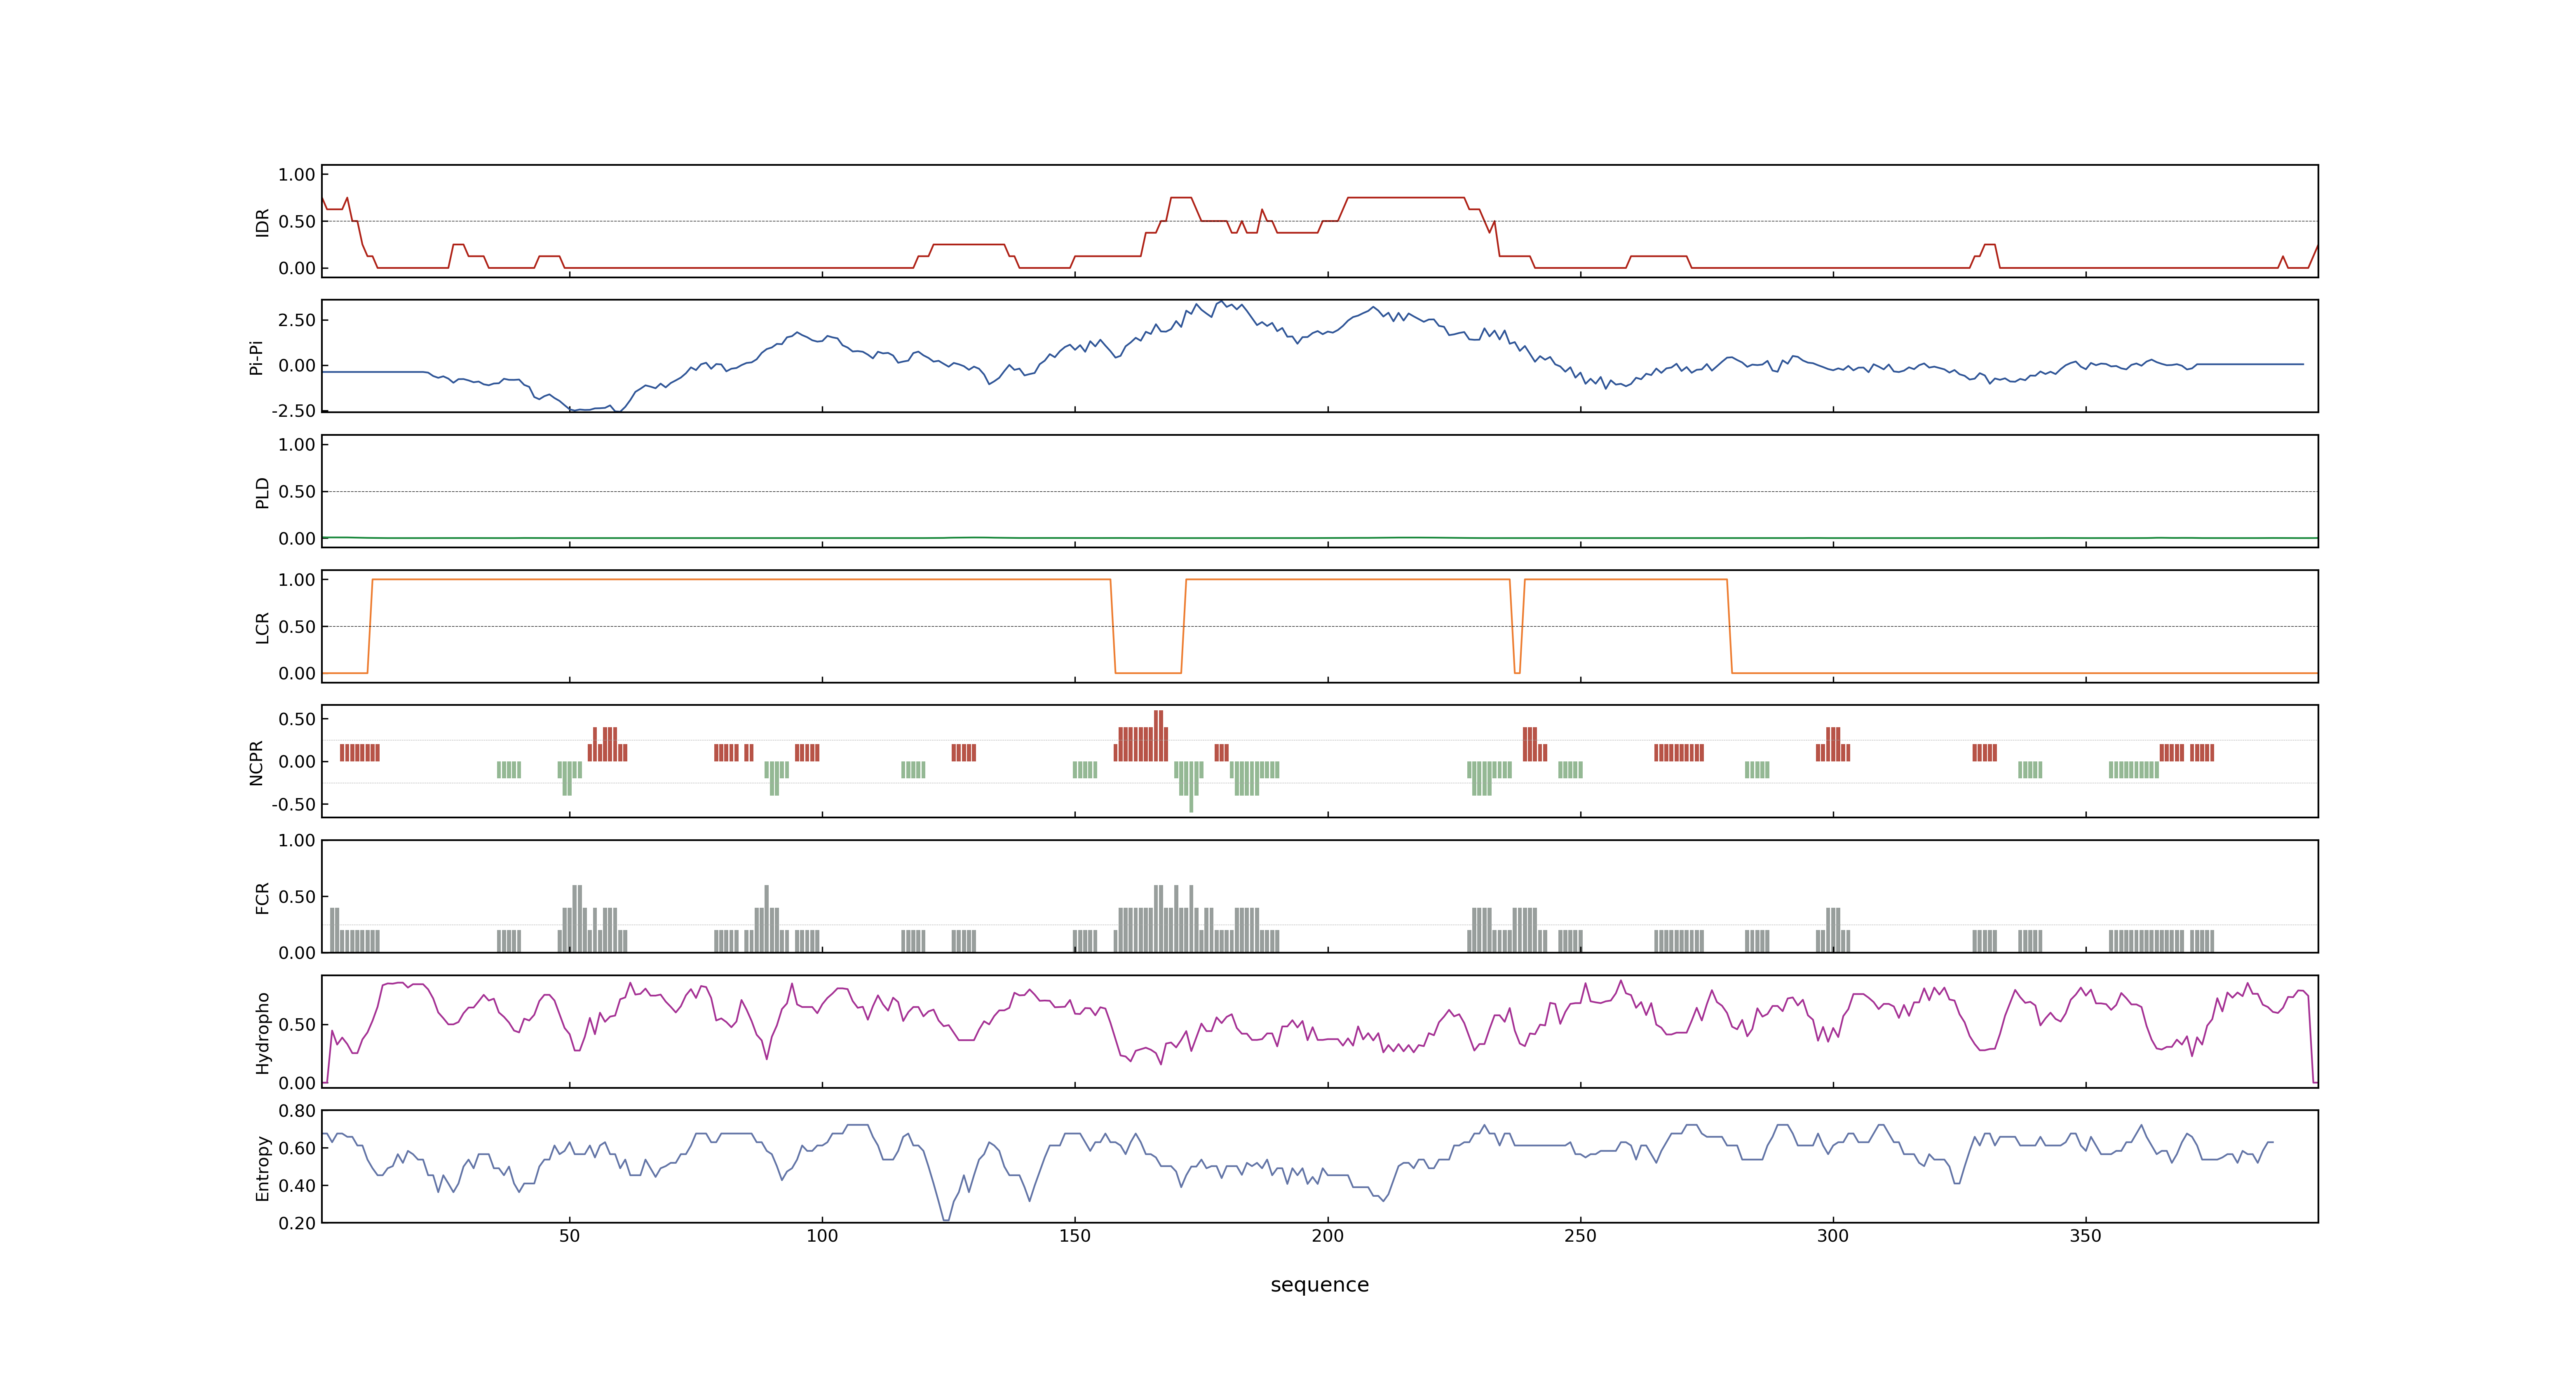Image resolution: width=2576 pixels, height=1374 pixels.
Task: Click the 0.00 tick of LCR panel
Action: coord(297,674)
